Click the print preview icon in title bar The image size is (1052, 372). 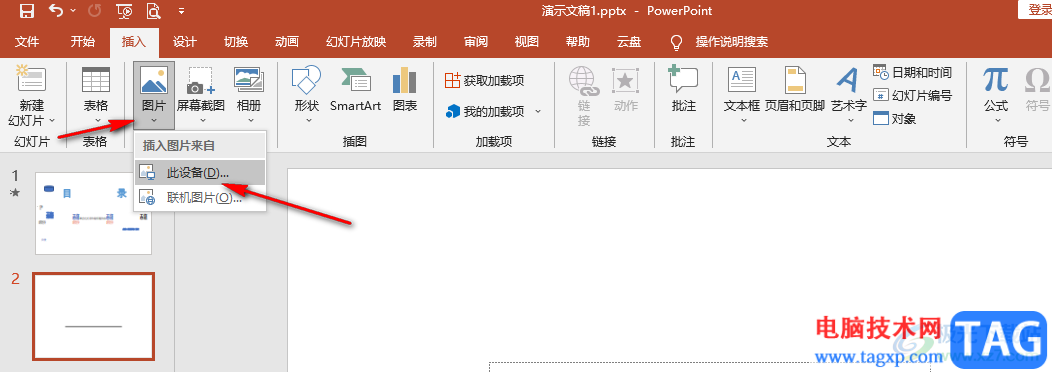coord(154,11)
